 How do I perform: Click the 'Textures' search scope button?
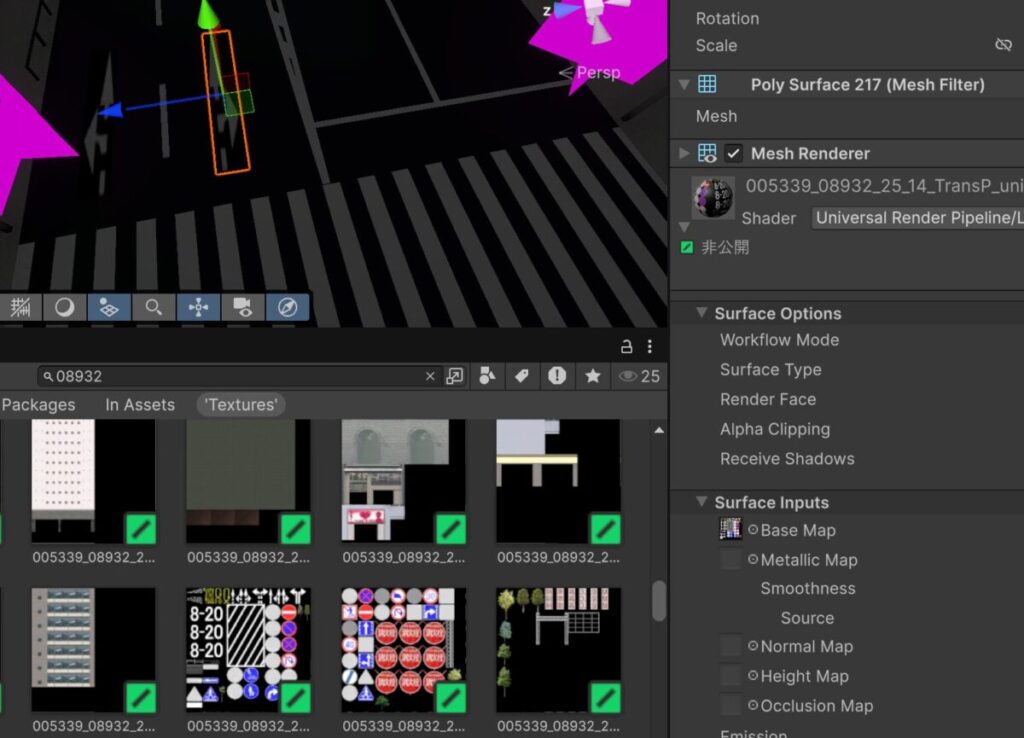click(241, 405)
